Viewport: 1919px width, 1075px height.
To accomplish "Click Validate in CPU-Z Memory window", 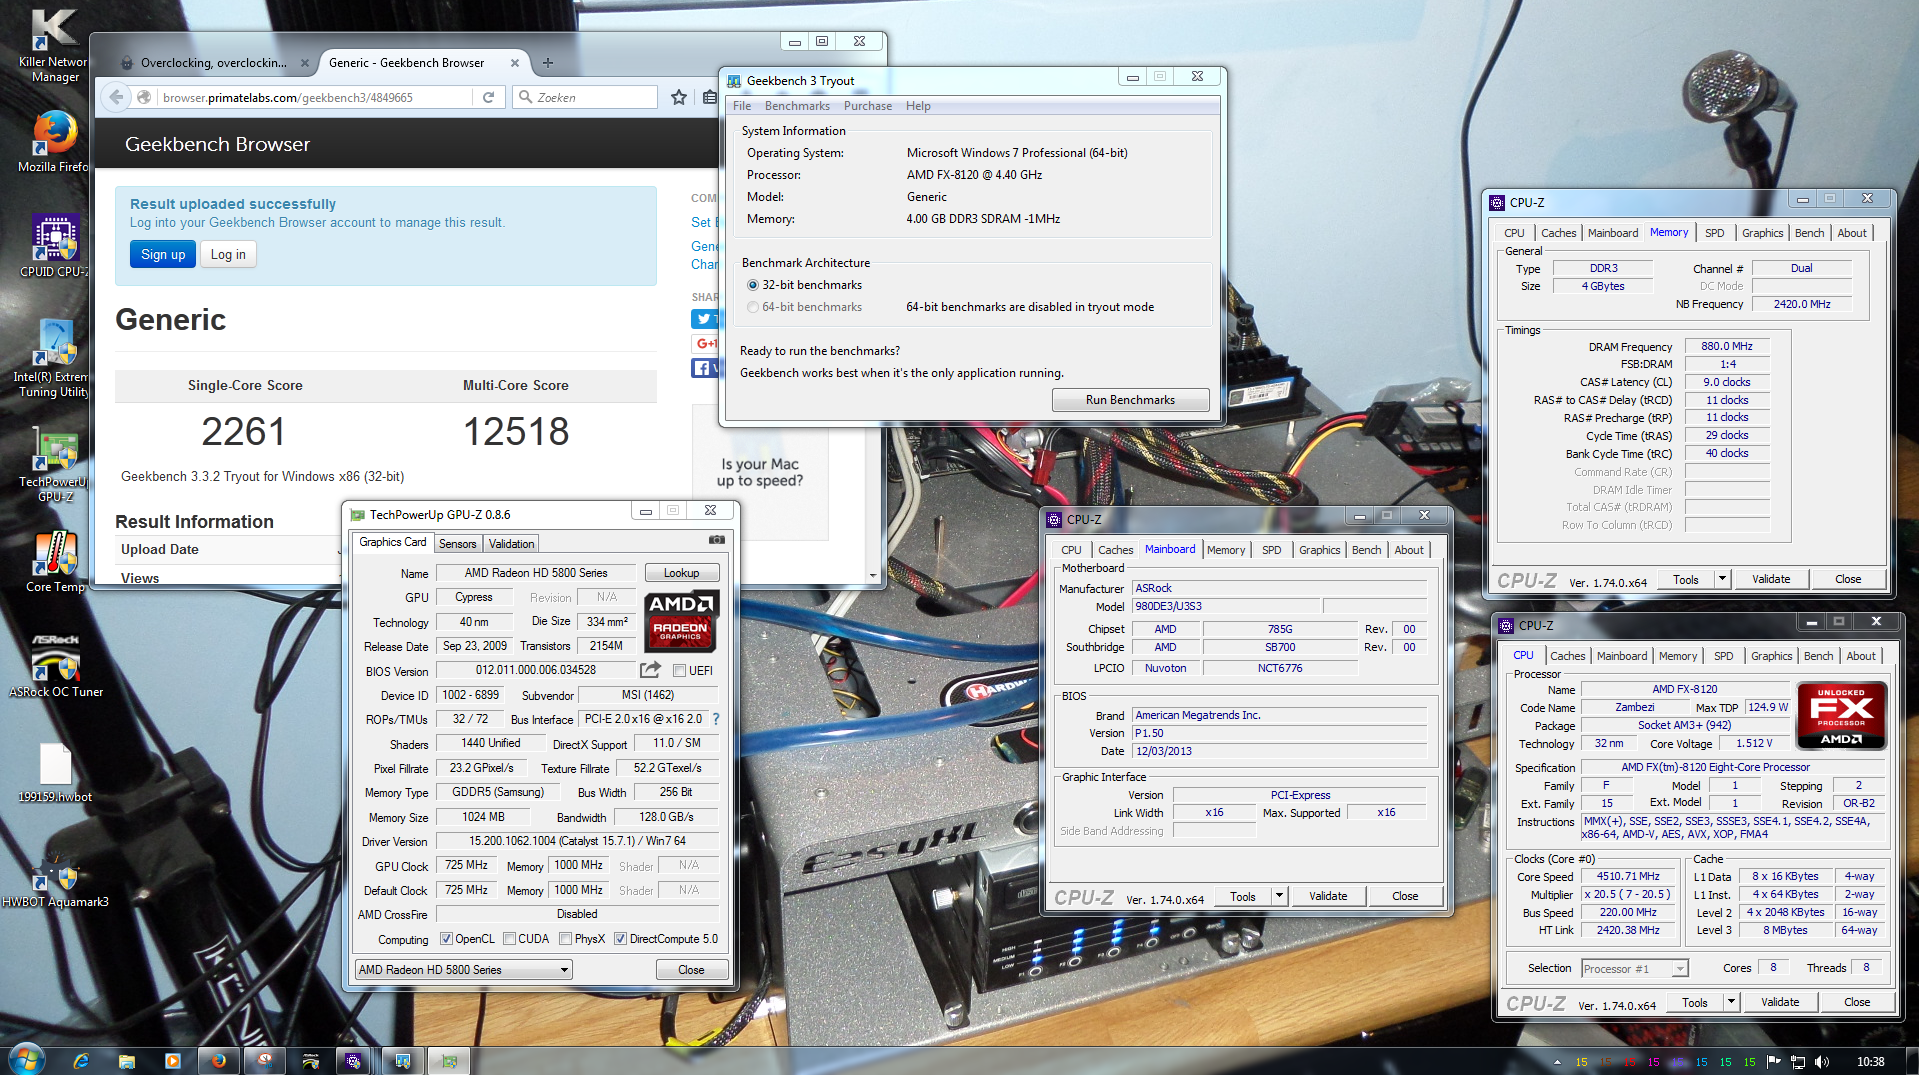I will 1771,579.
